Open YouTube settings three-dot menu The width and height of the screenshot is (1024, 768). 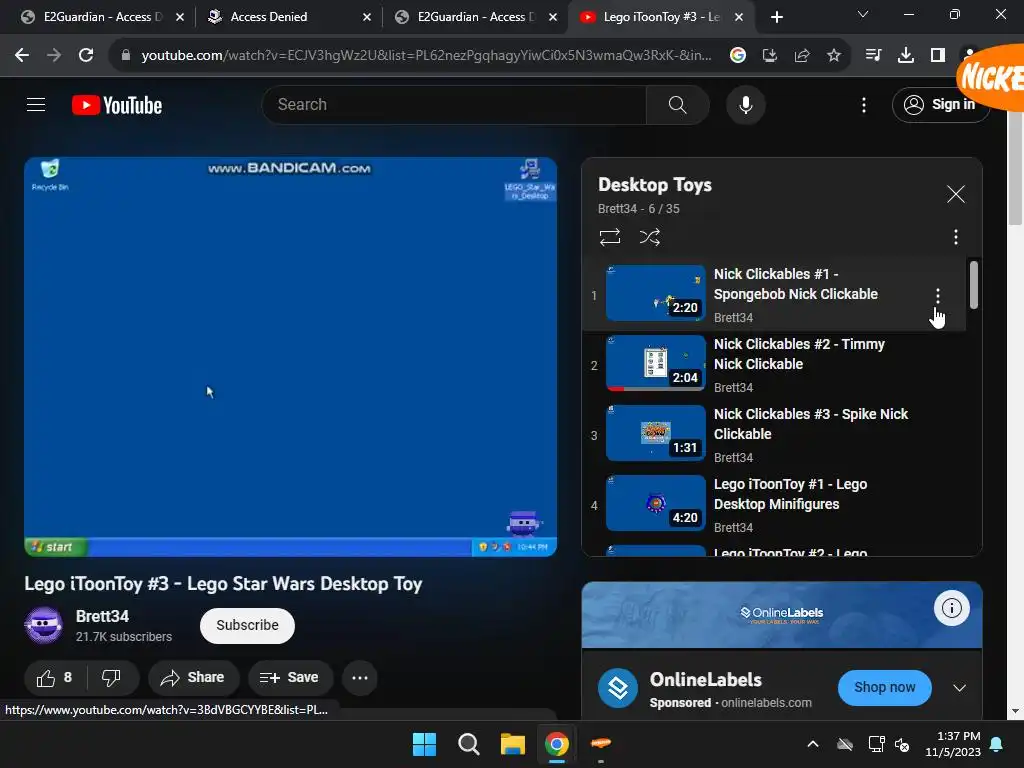pos(863,104)
